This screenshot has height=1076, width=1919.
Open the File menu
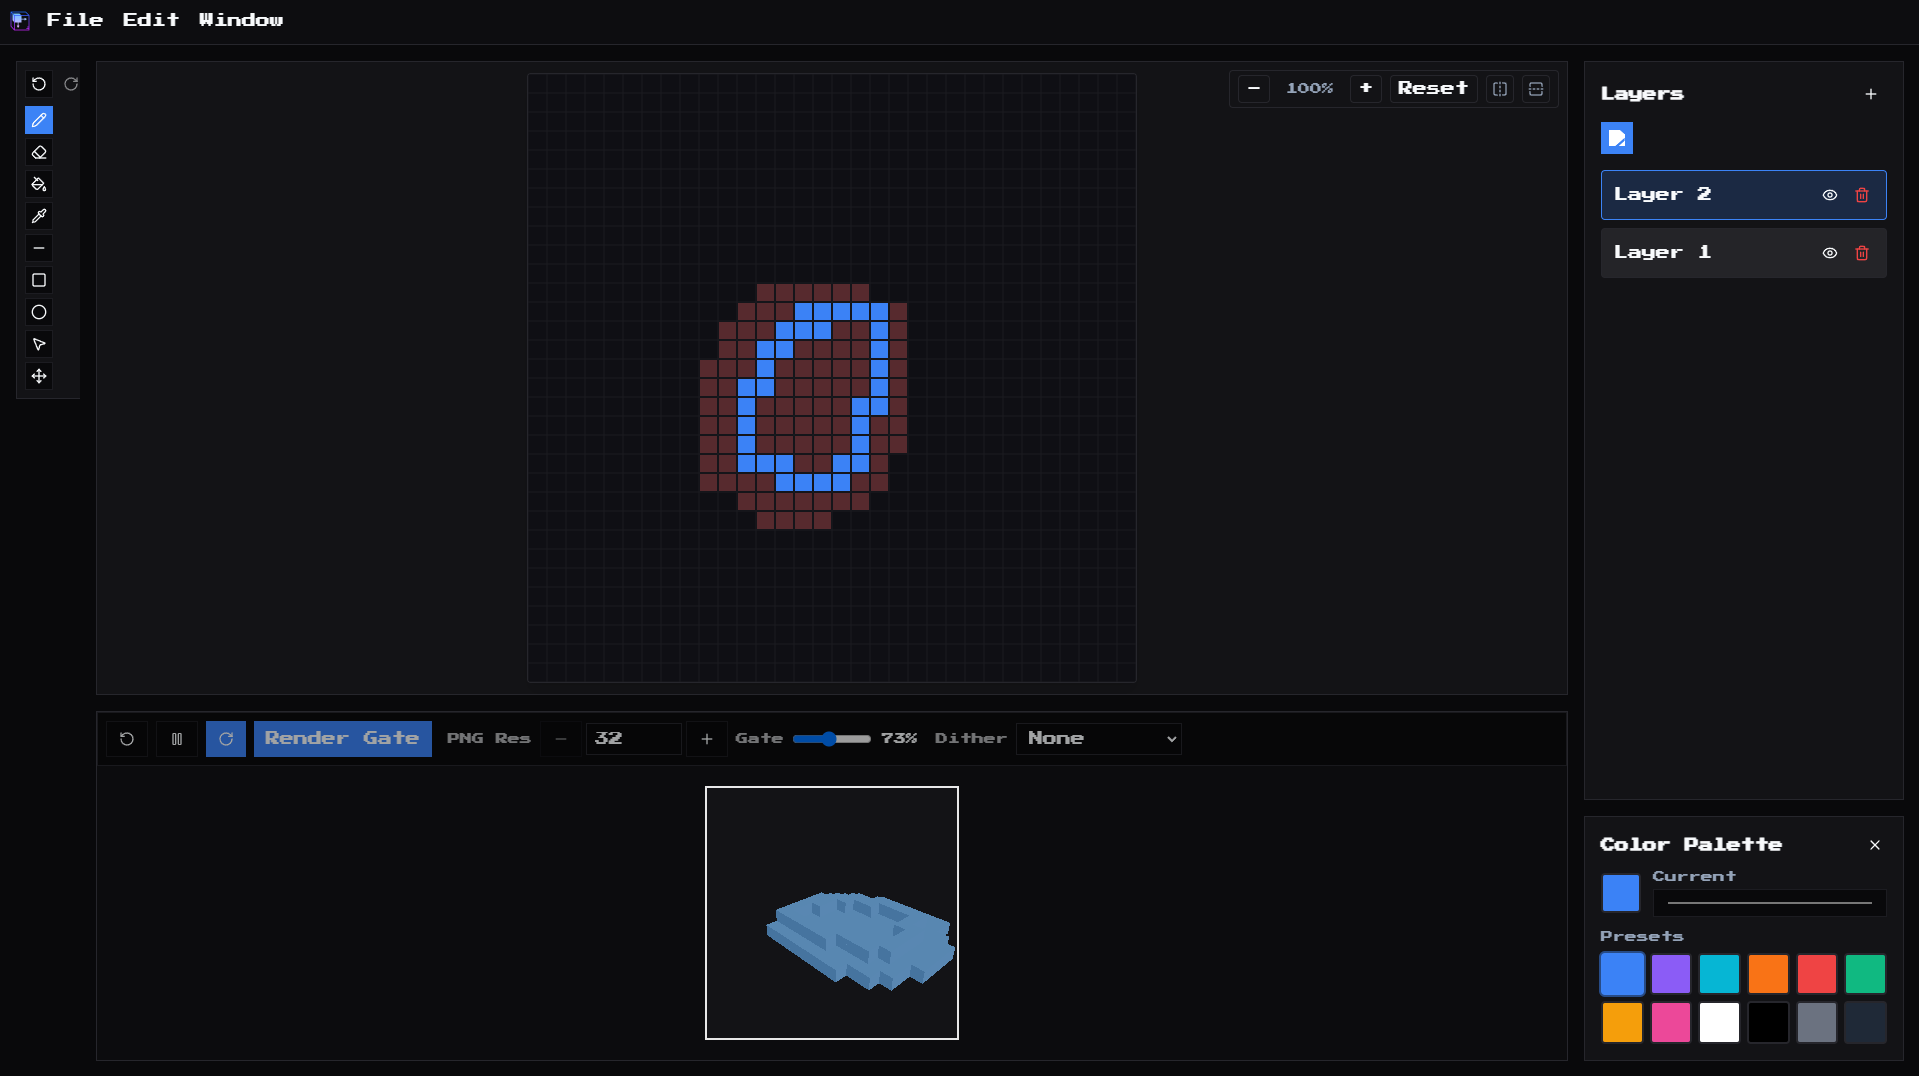click(x=75, y=20)
